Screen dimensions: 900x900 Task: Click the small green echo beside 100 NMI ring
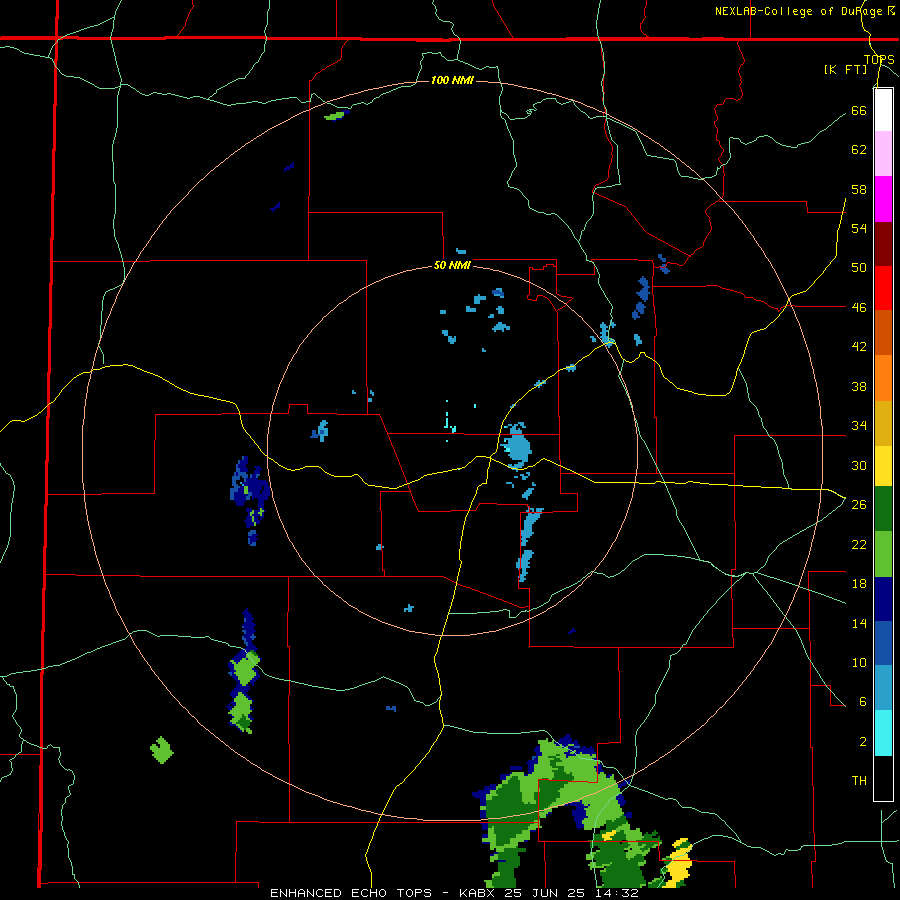tap(335, 115)
